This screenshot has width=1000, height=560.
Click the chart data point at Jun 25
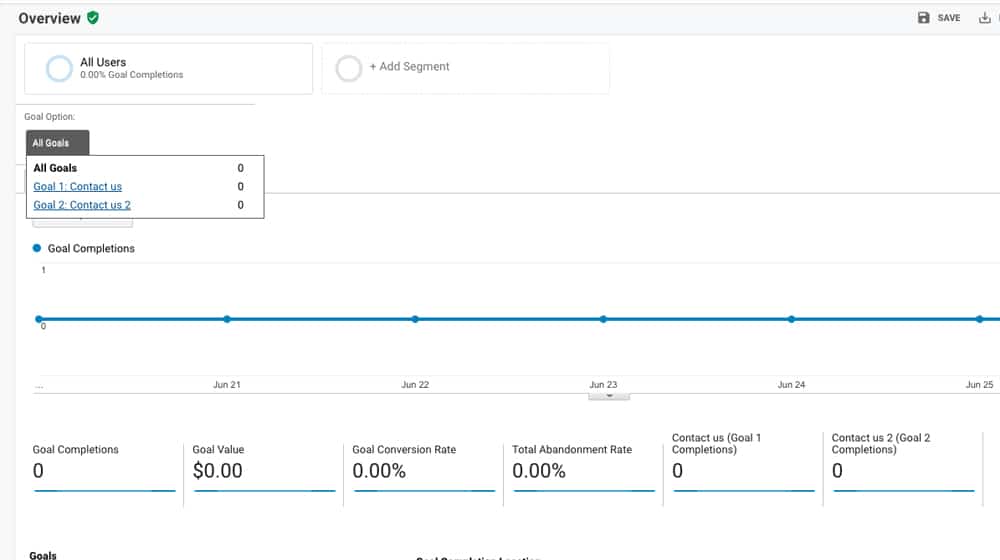(x=980, y=319)
